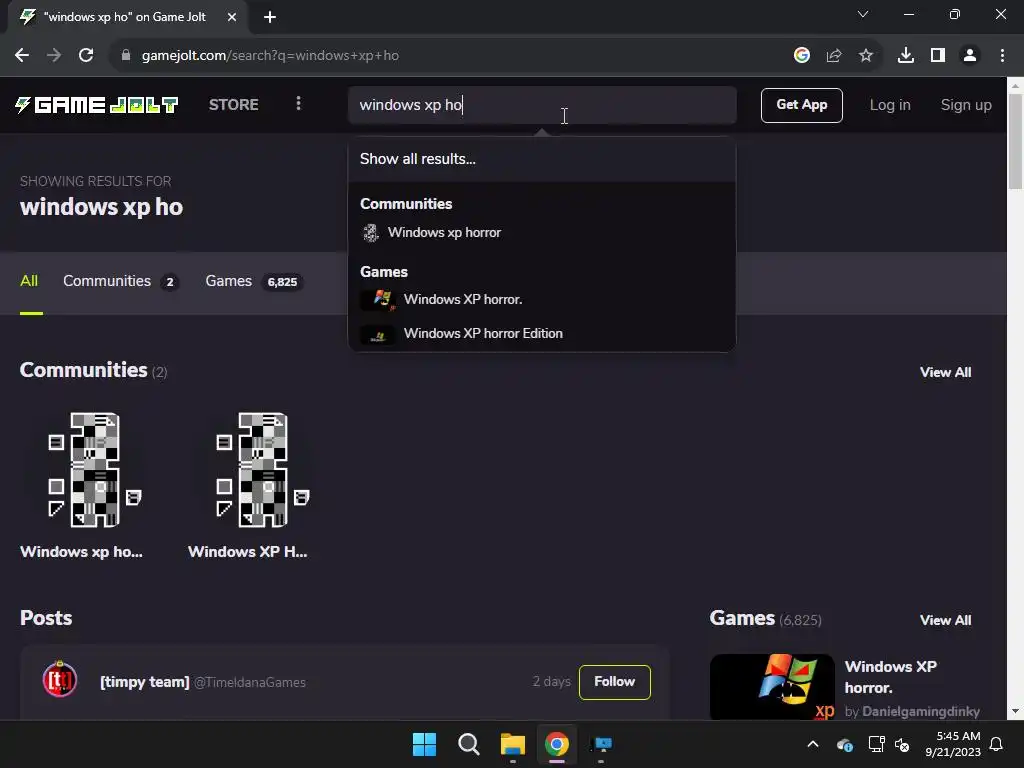Click the Google icon in address bar
Screen dimensions: 1024x768
tap(801, 56)
